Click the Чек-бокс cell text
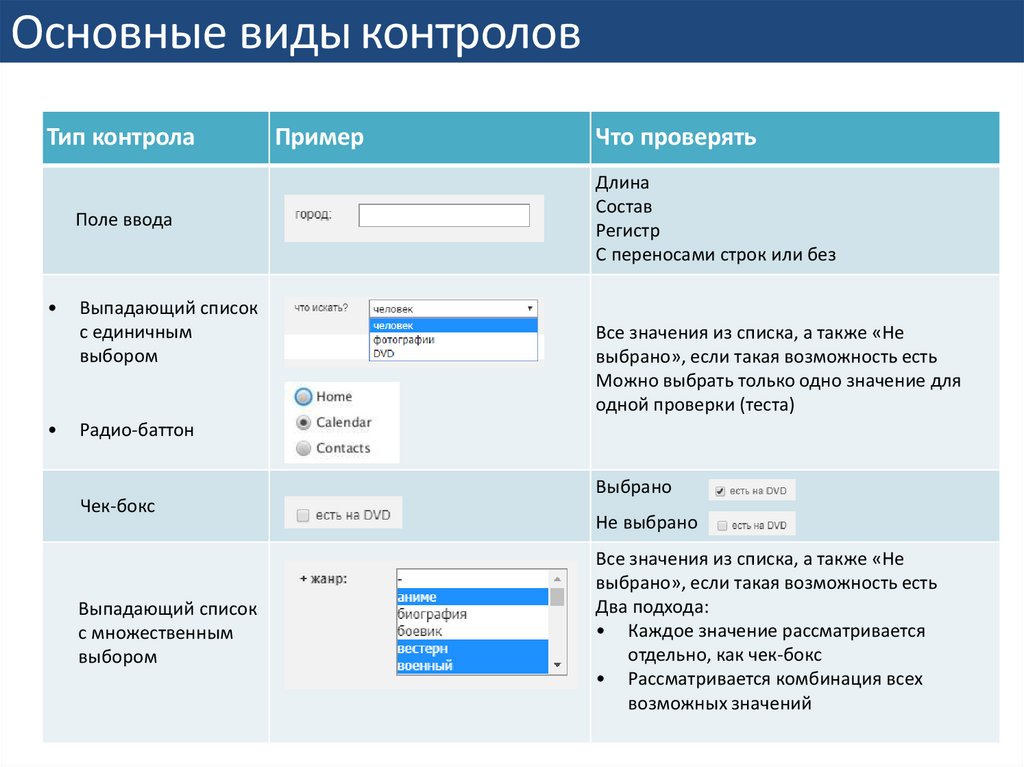The height and width of the screenshot is (767, 1024). point(118,506)
